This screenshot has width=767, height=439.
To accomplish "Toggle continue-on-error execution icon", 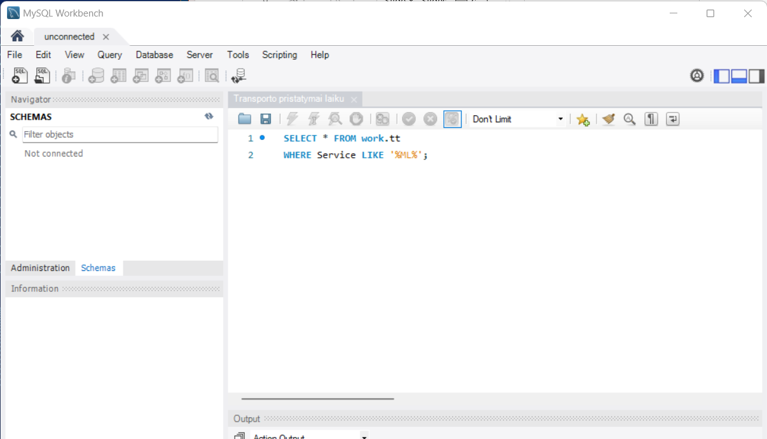I will click(383, 119).
